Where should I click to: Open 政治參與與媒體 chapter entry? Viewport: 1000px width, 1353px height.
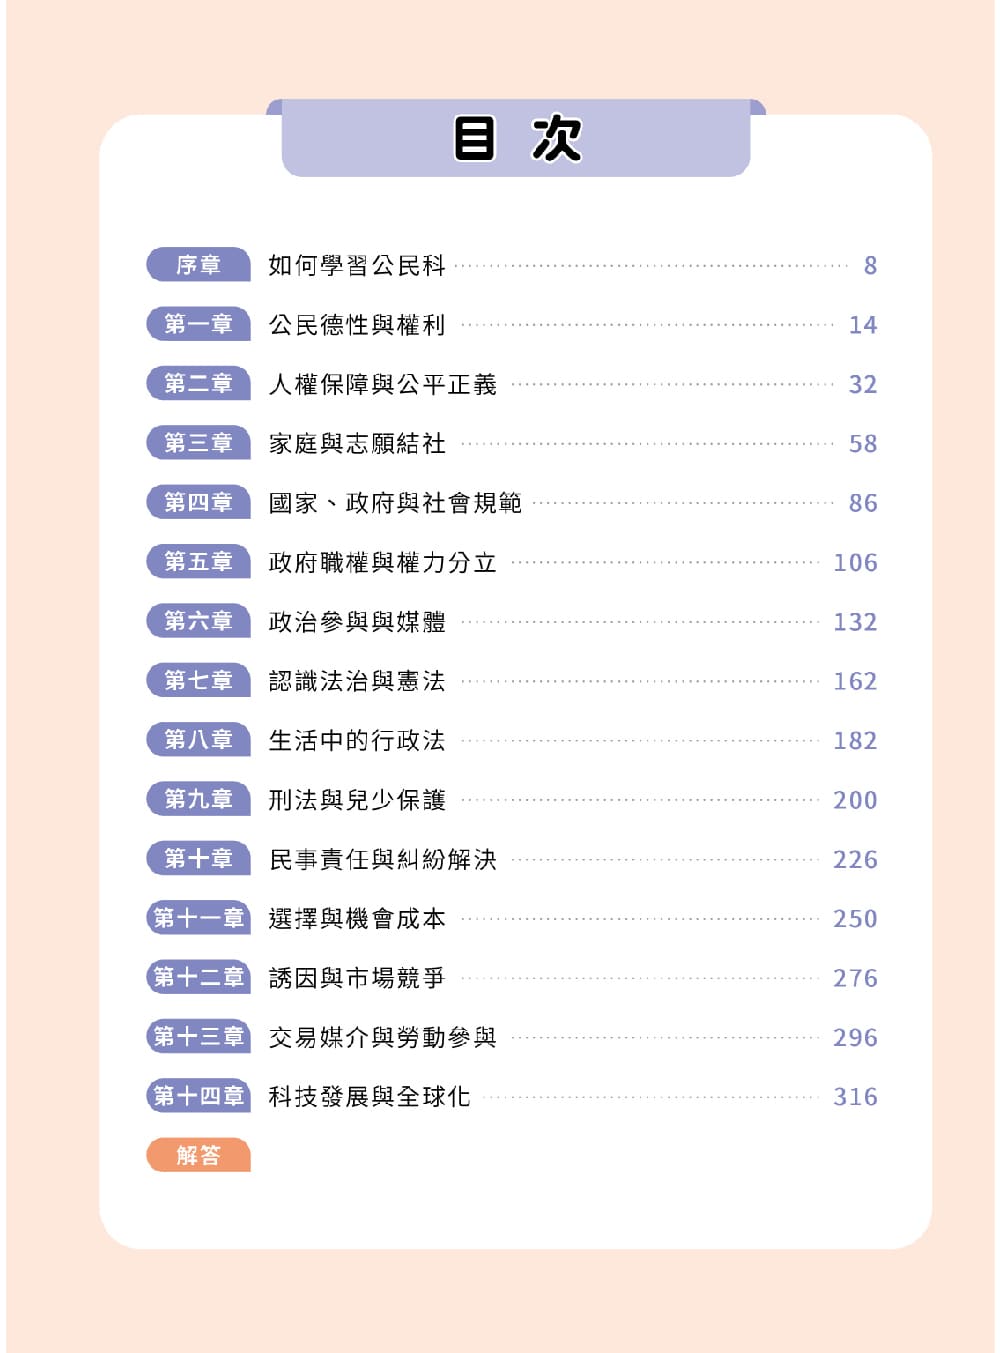point(356,622)
